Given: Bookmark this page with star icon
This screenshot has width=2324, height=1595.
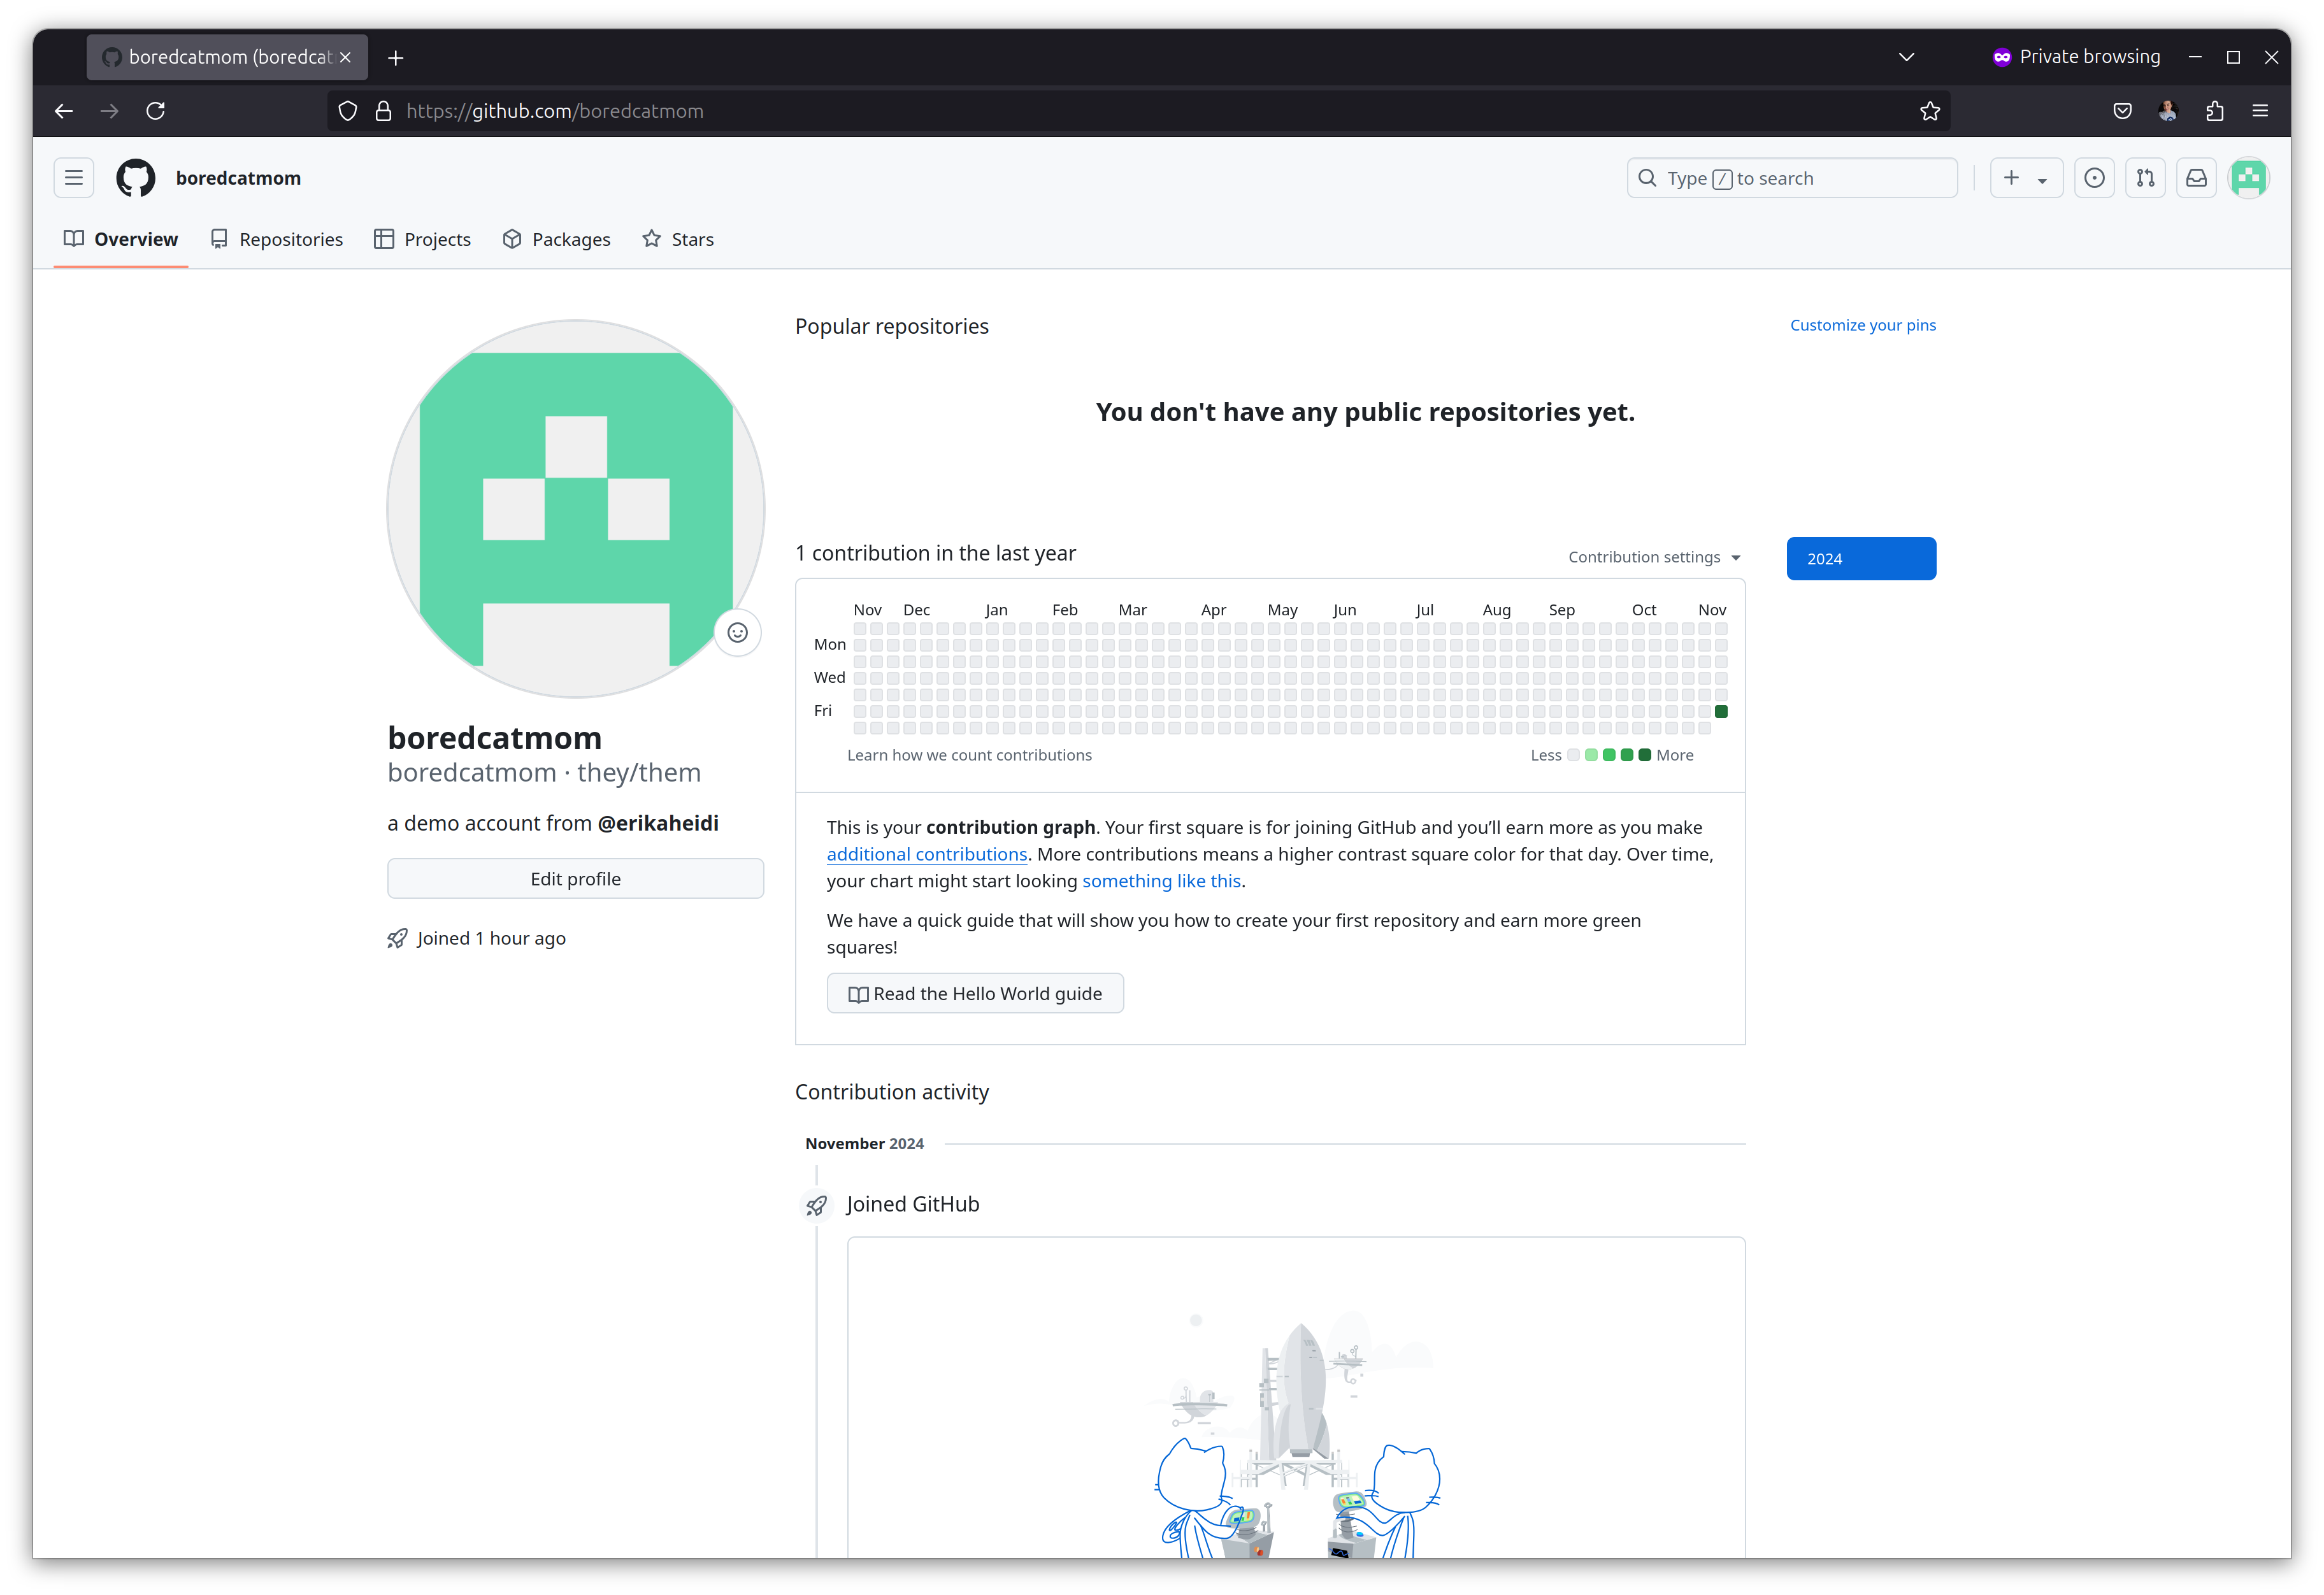Looking at the screenshot, I should click(1930, 111).
